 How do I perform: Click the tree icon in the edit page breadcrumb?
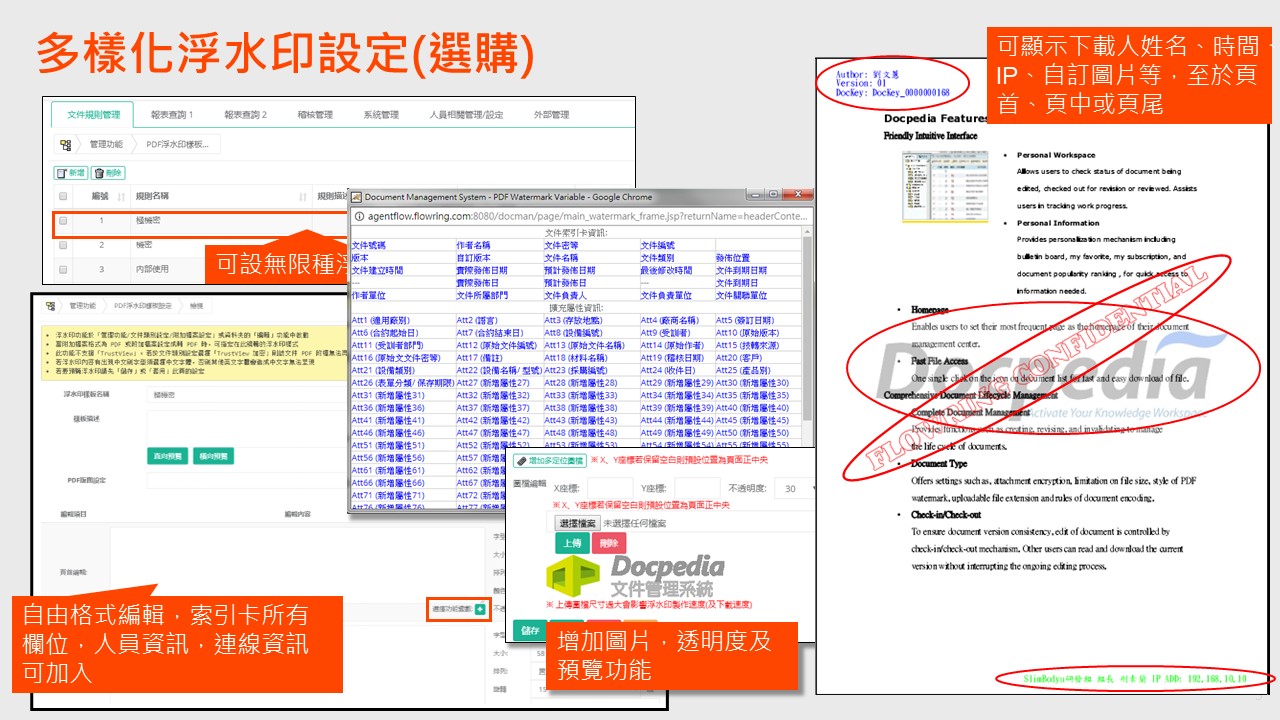click(50, 305)
